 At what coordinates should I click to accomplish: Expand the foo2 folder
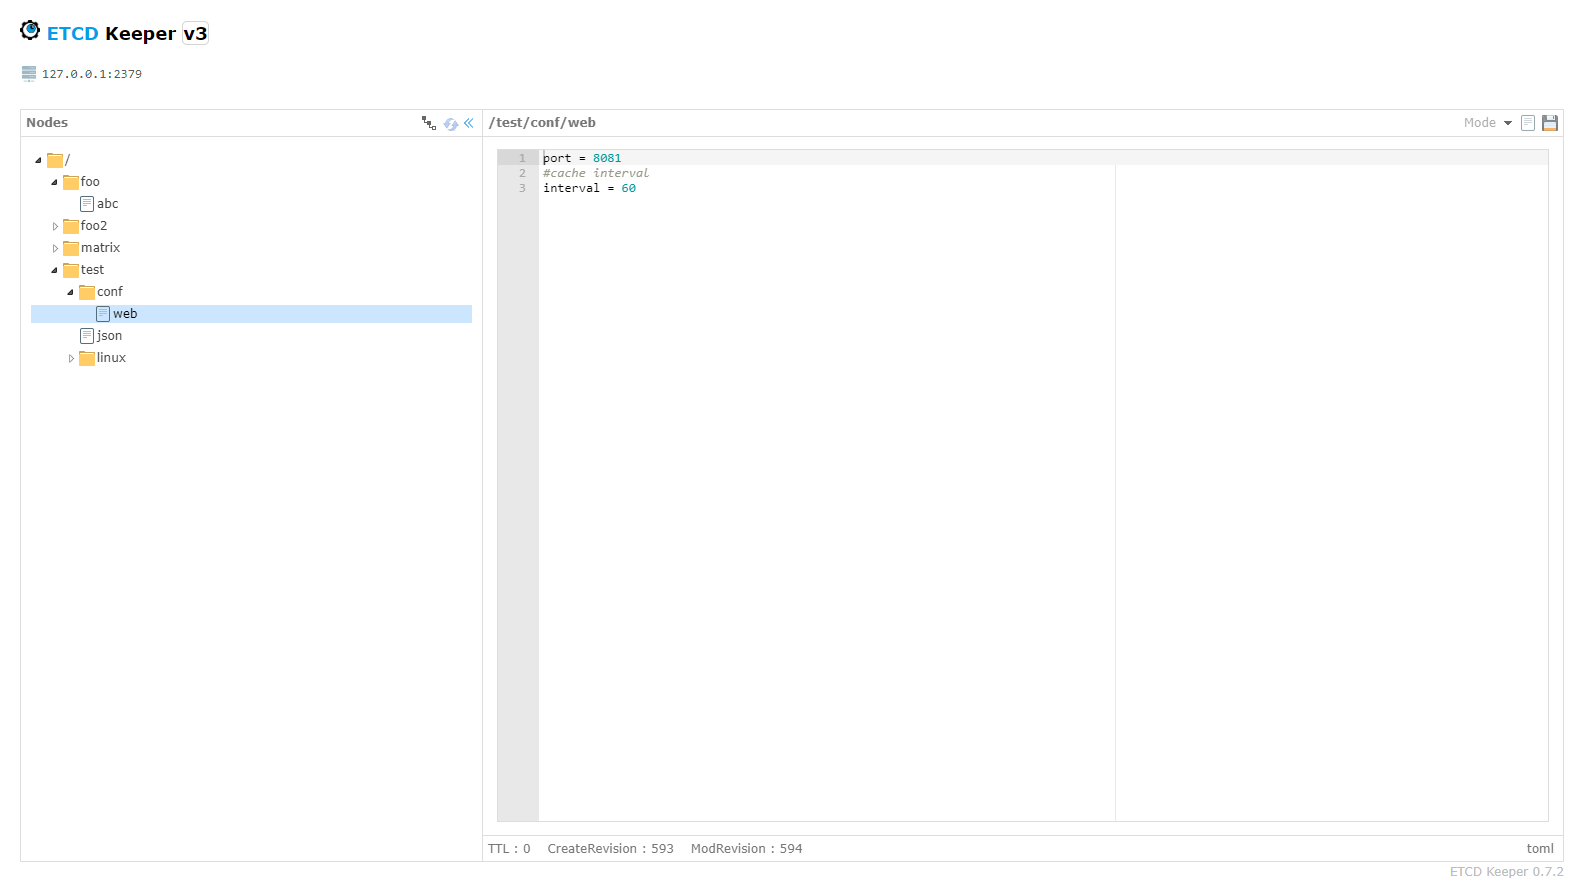pos(55,227)
